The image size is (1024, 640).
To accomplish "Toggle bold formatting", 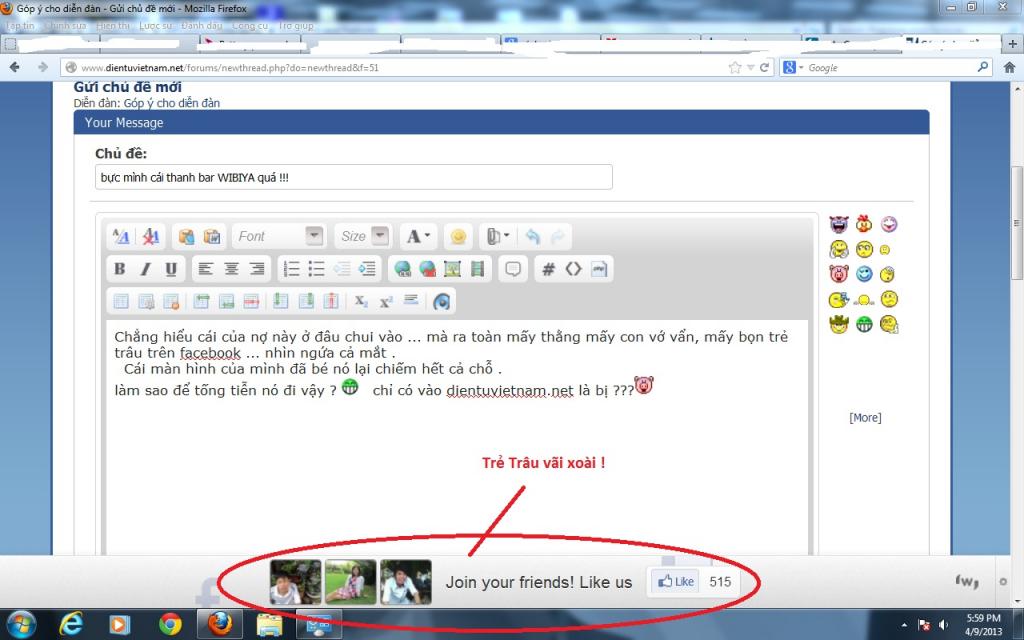I will [x=120, y=268].
